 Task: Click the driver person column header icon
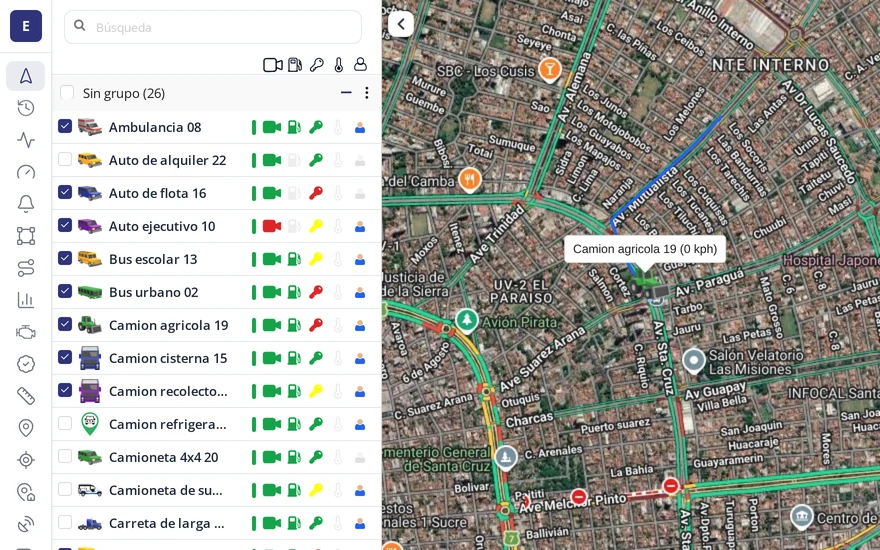(x=360, y=65)
